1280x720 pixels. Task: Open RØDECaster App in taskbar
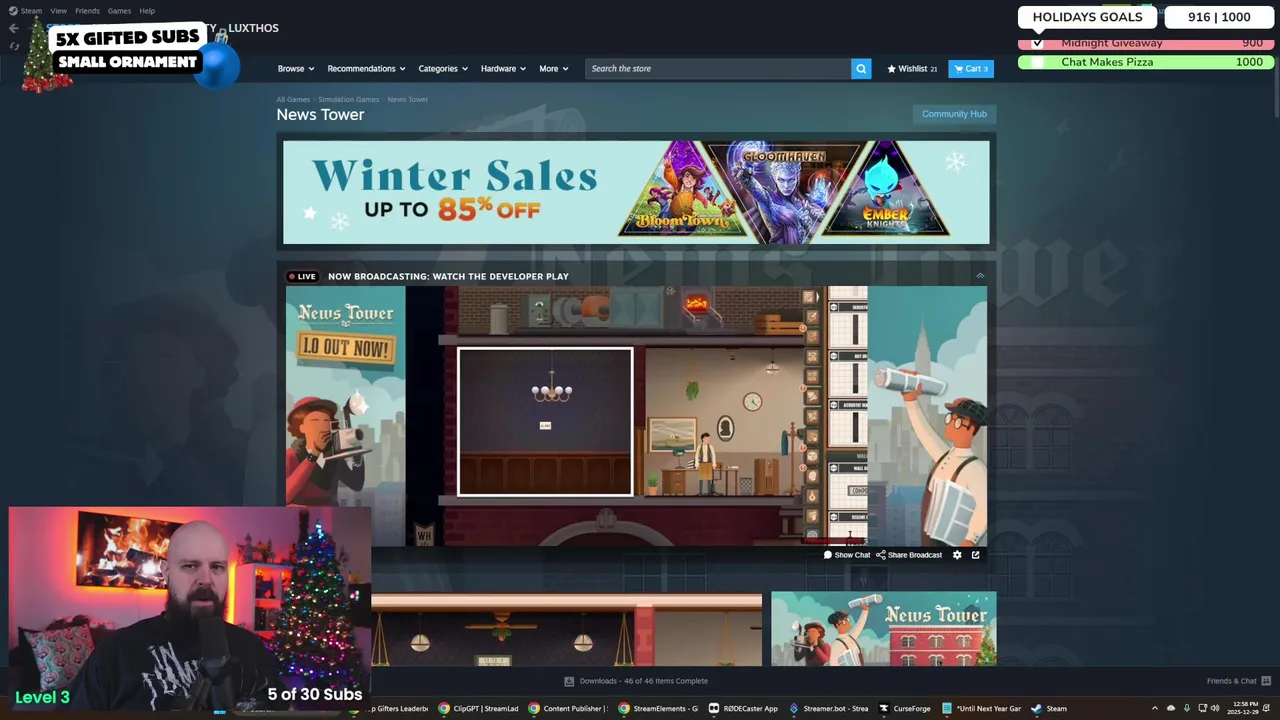[743, 709]
